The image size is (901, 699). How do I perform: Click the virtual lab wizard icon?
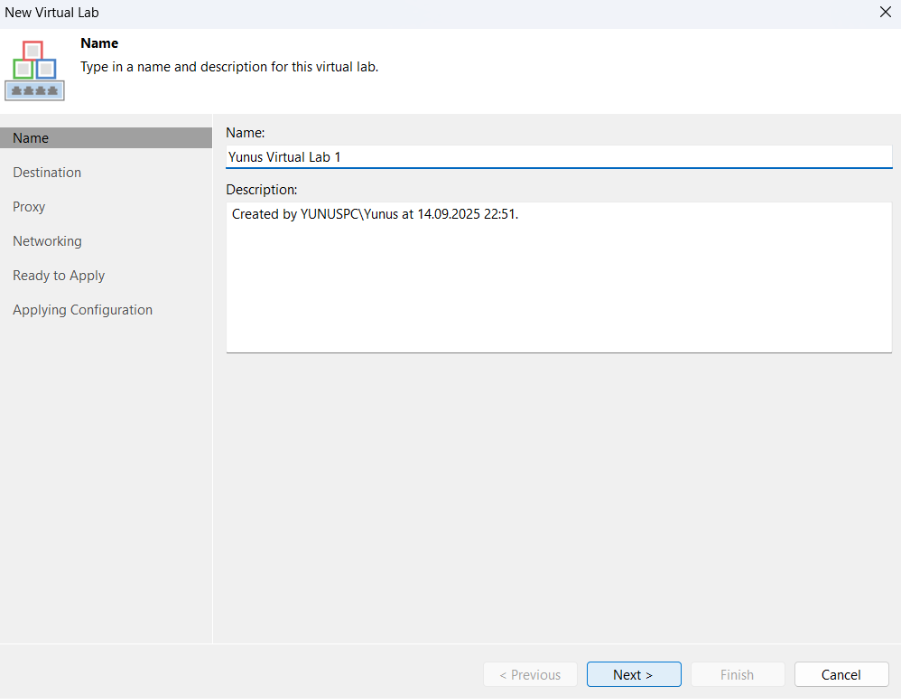[35, 70]
